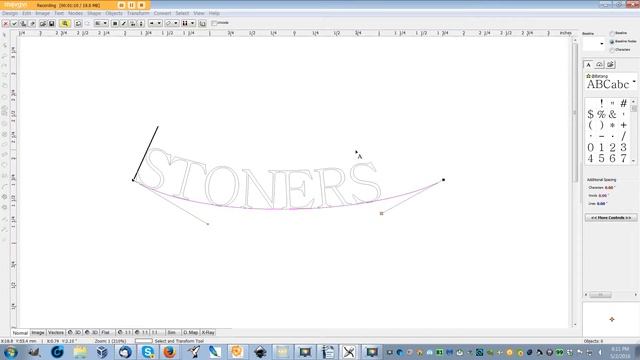Viewport: 640px width, 360px height.
Task: Open the font selection dropdown arrow
Action: [x=634, y=82]
